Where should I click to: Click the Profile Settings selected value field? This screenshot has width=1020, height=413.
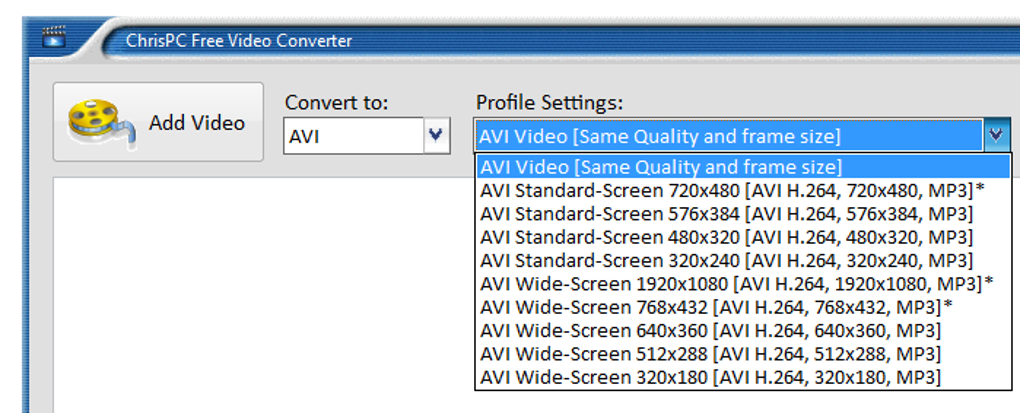pos(728,136)
